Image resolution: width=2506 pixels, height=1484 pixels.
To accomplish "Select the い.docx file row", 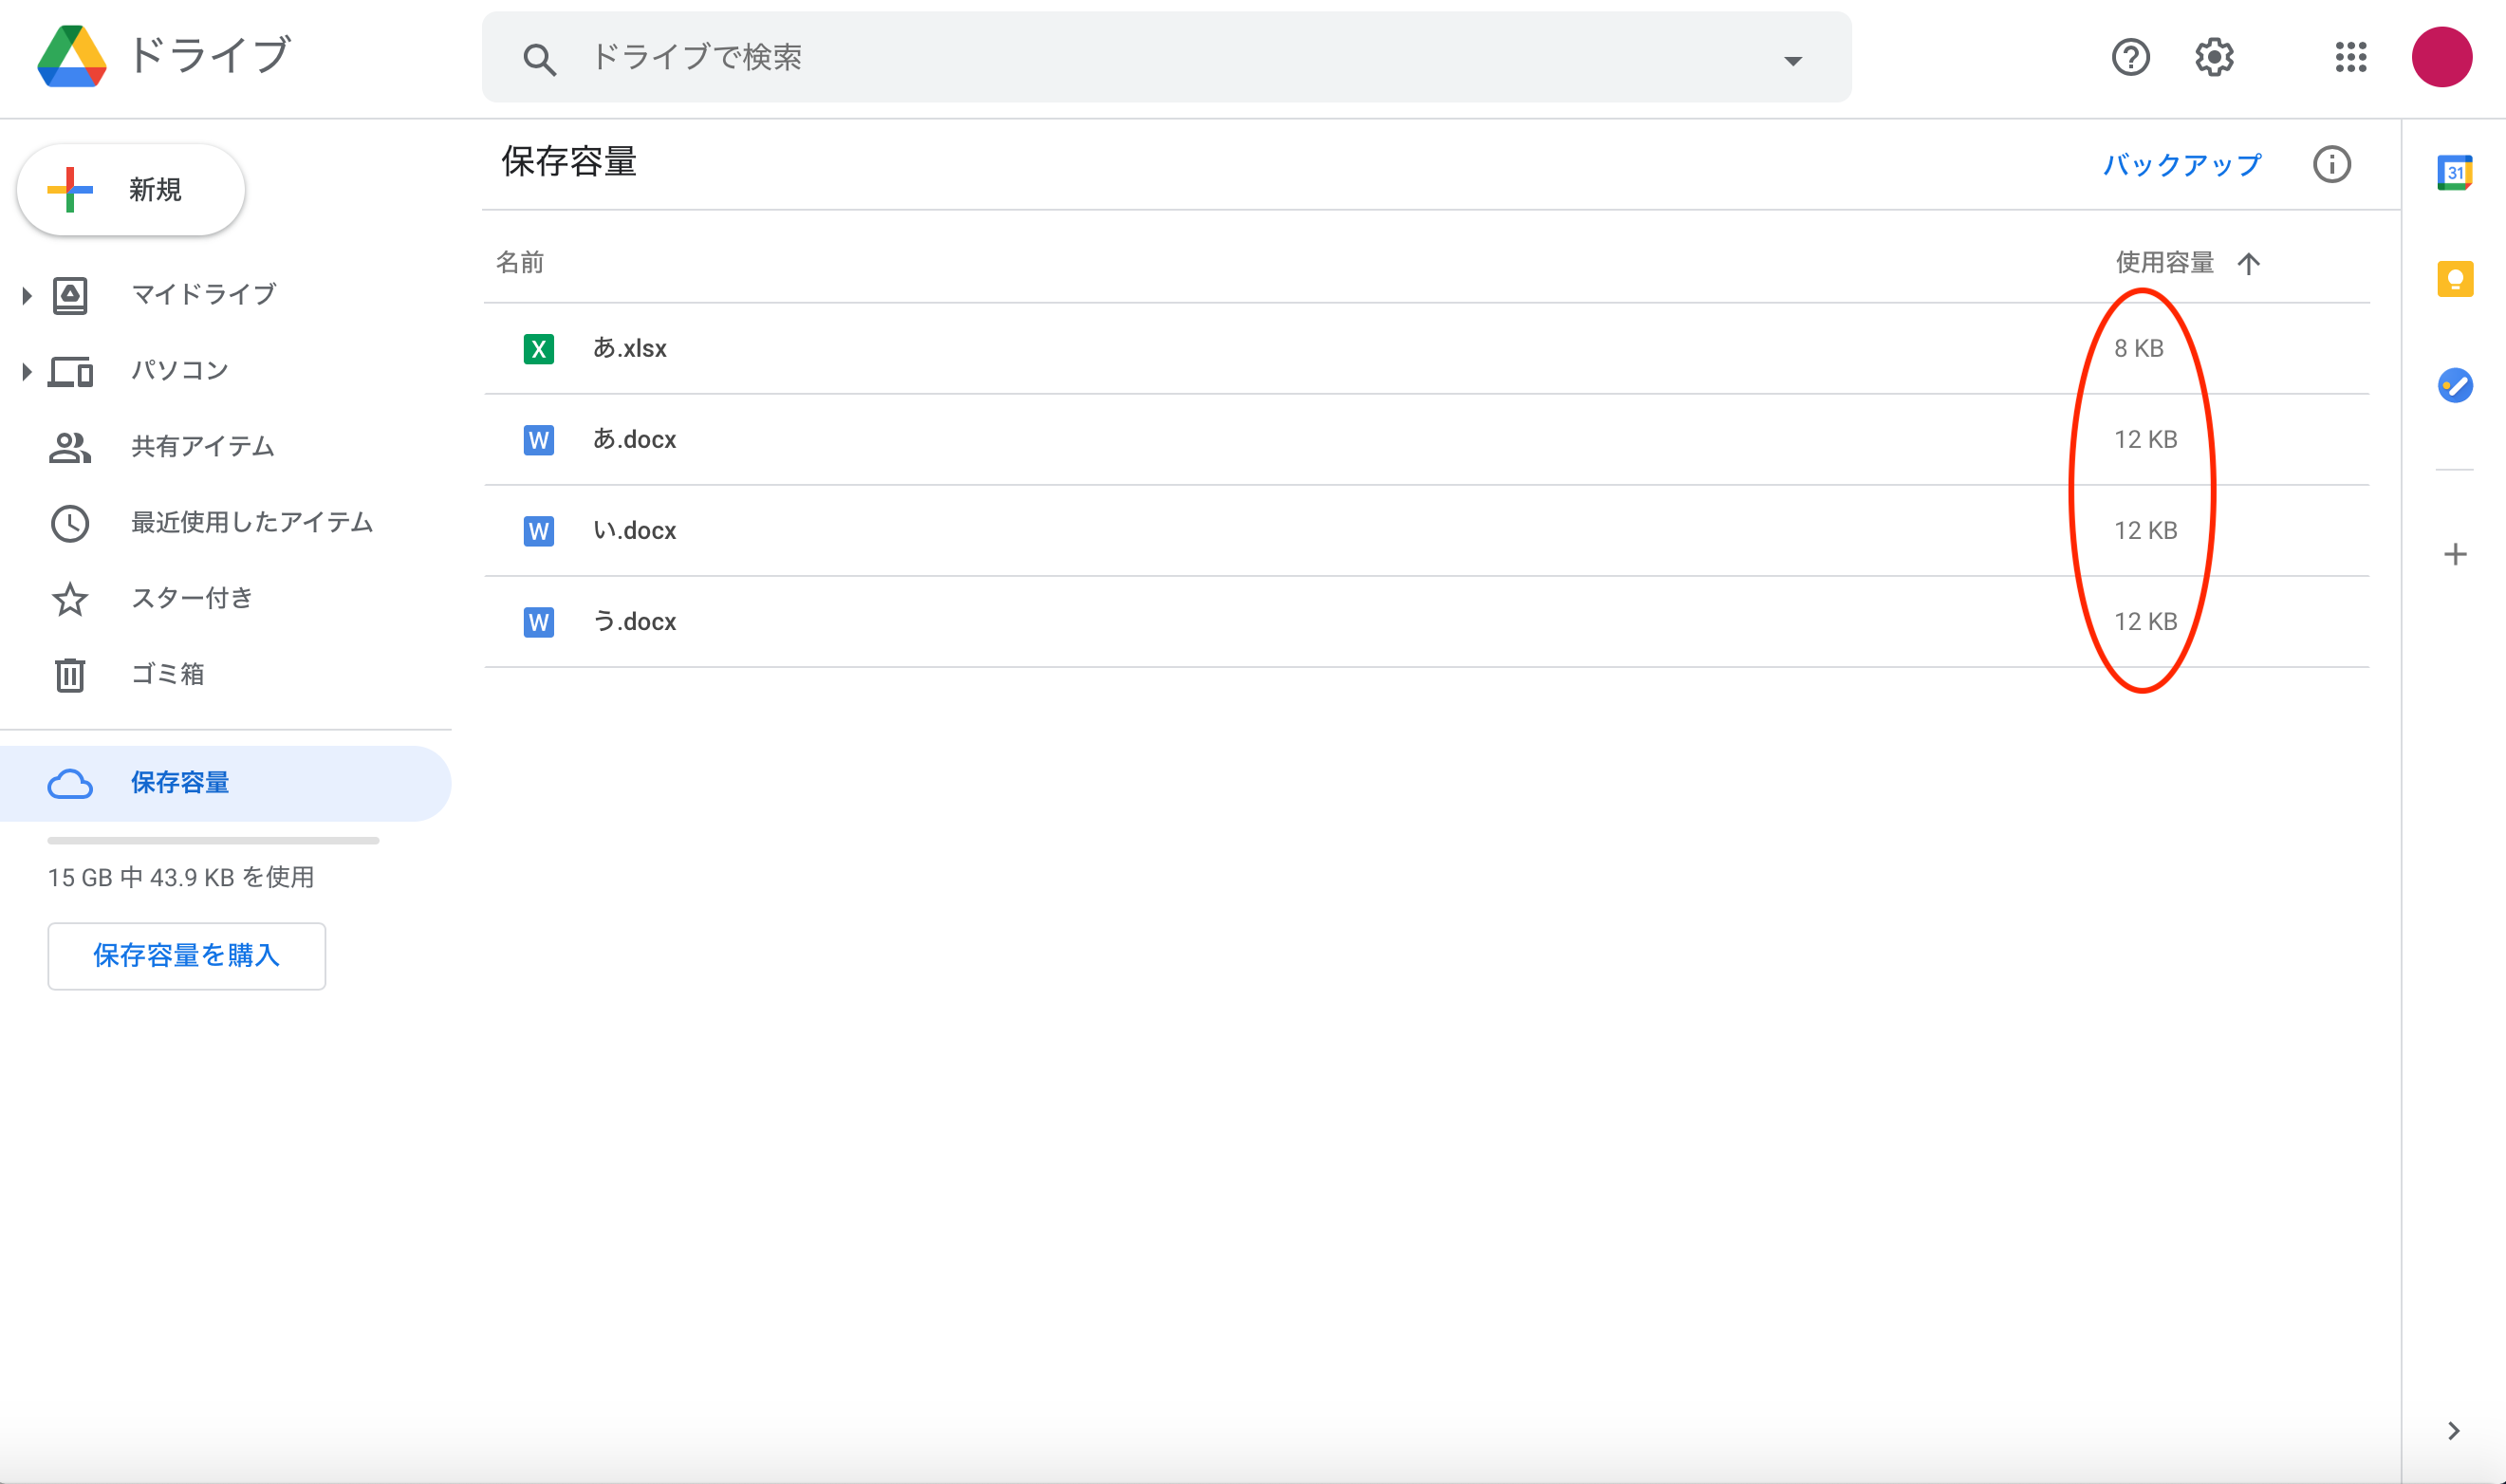I will tap(1426, 531).
